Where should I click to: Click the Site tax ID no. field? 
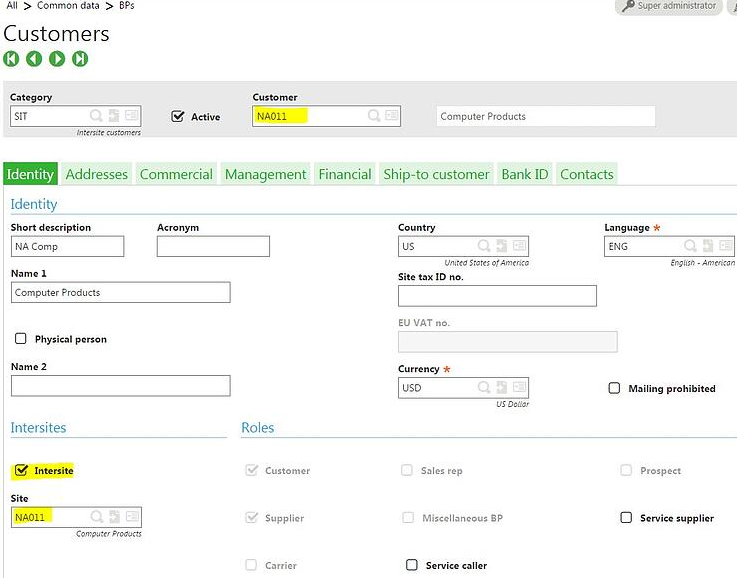click(x=497, y=296)
